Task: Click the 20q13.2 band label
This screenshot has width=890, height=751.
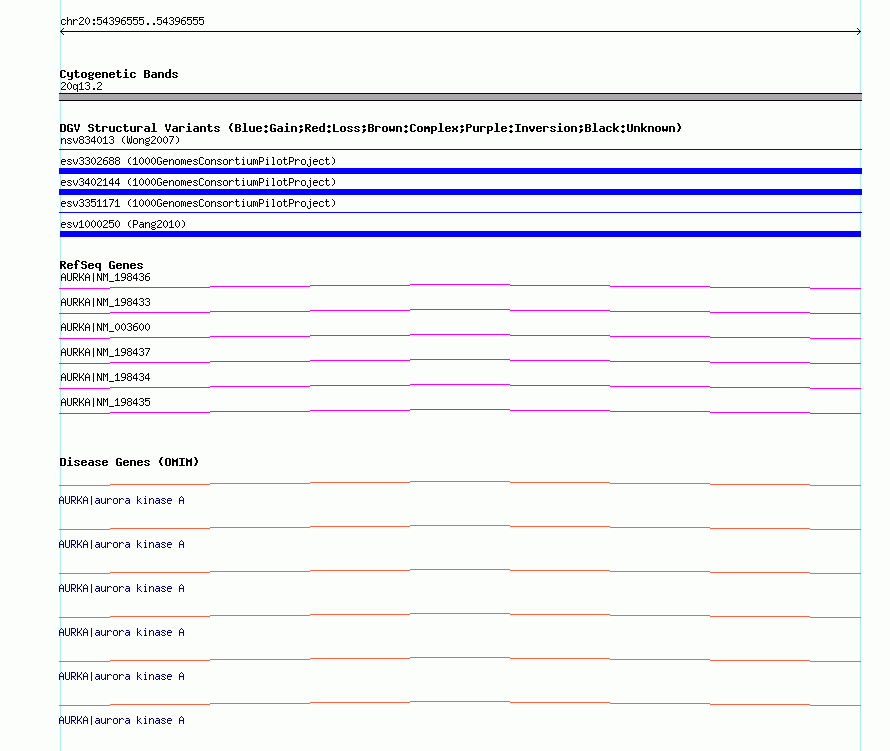Action: click(x=81, y=86)
